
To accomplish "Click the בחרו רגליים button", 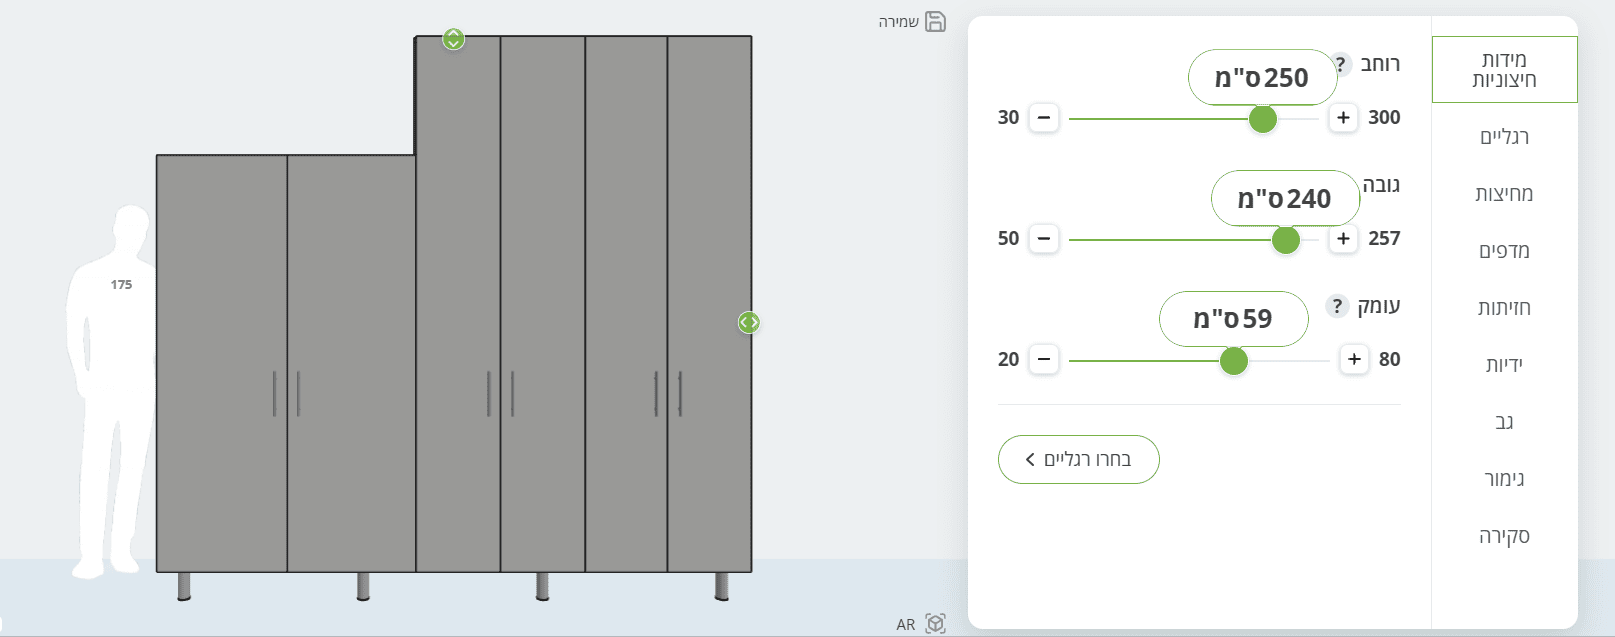I will coord(1078,459).
